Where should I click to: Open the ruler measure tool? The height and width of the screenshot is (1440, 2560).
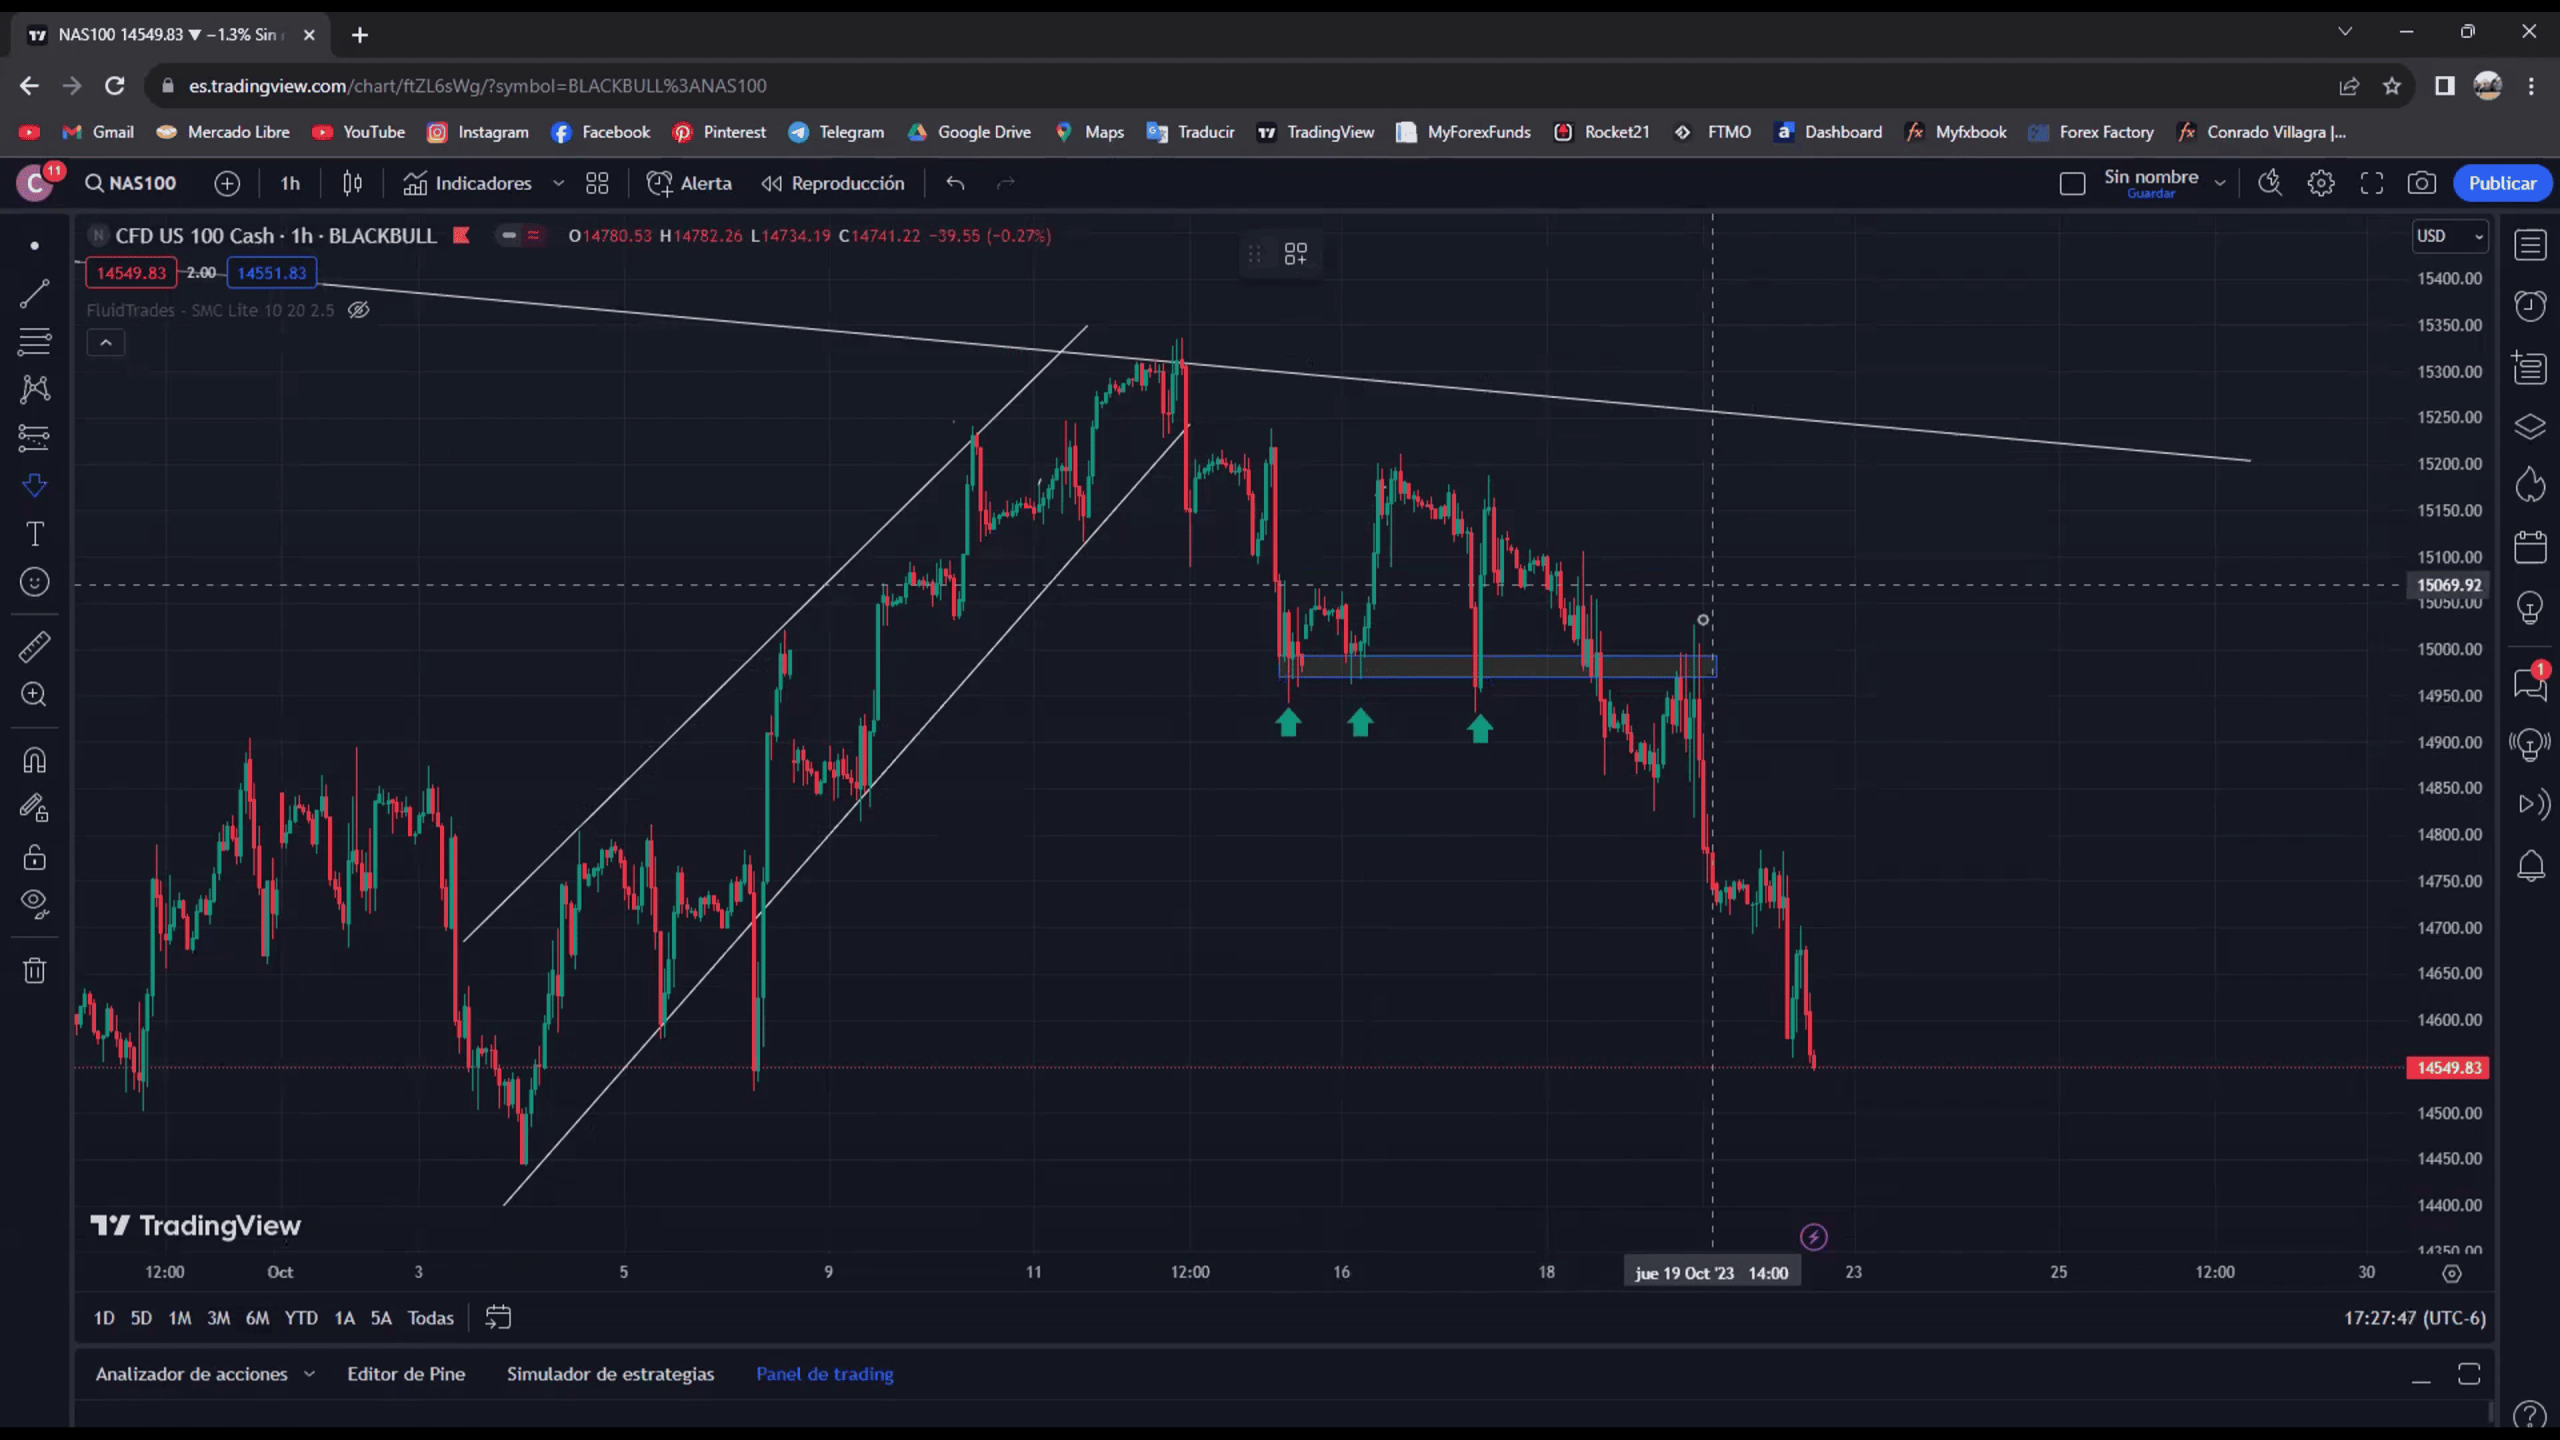(x=34, y=647)
